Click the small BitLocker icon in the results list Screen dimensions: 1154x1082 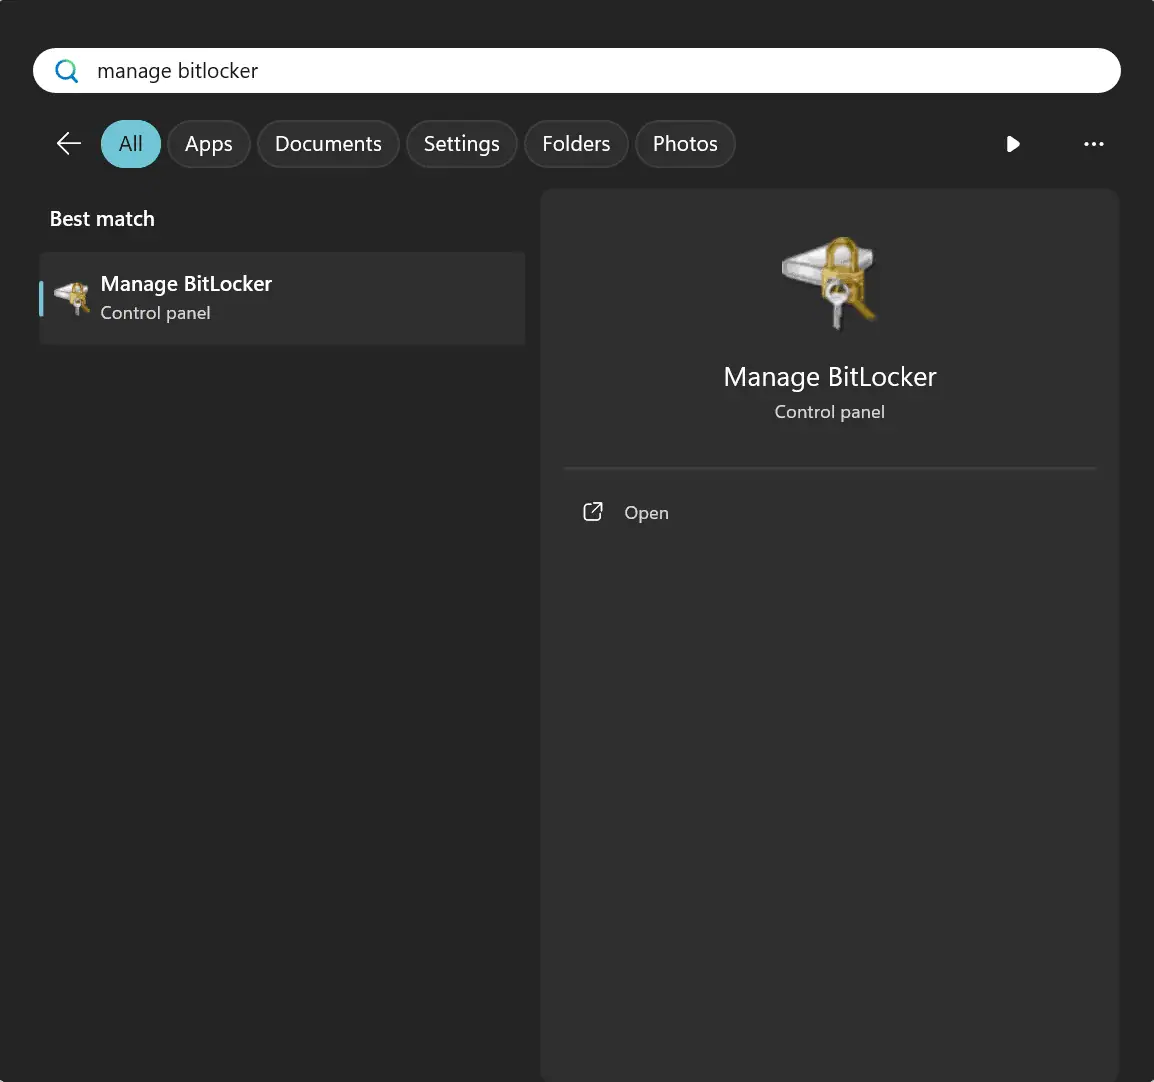point(72,298)
